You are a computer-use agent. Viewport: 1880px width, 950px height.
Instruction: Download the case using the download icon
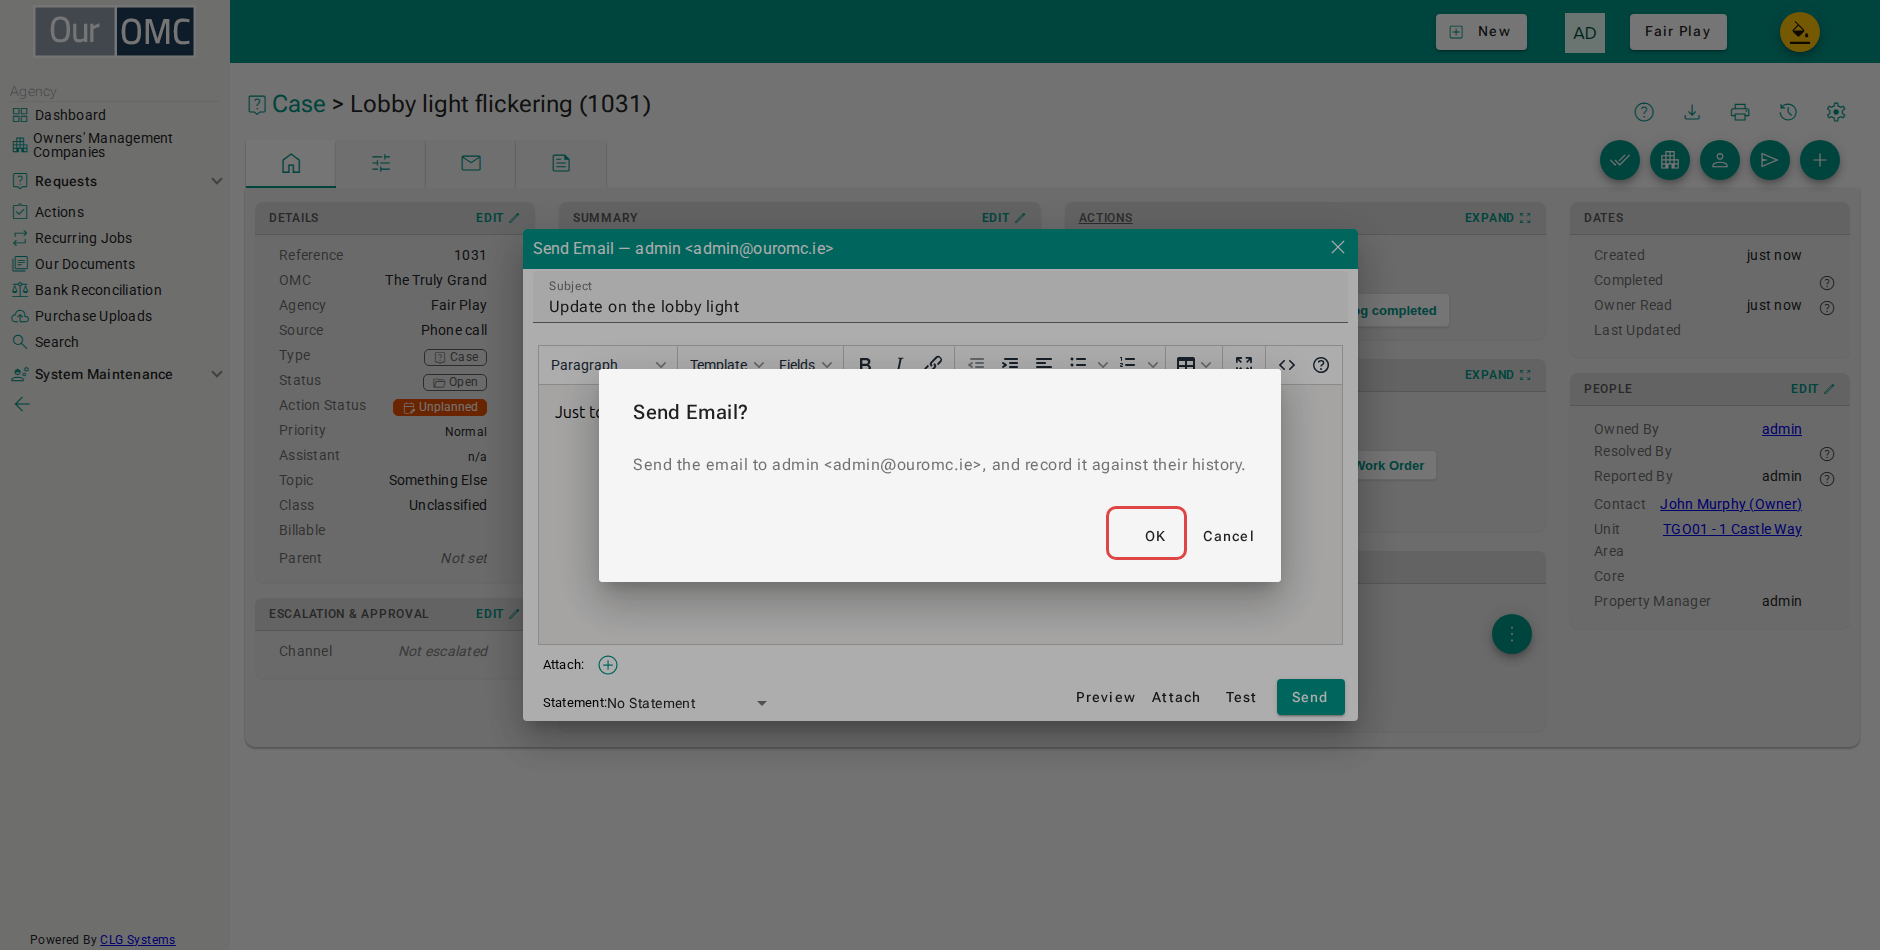pyautogui.click(x=1692, y=112)
